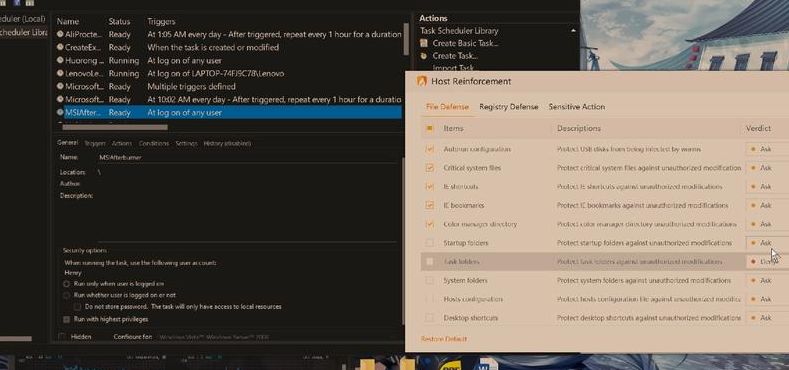Screen dimensions: 789x370
Task: Open the Startup folders verdict dropdown
Action: pos(767,243)
